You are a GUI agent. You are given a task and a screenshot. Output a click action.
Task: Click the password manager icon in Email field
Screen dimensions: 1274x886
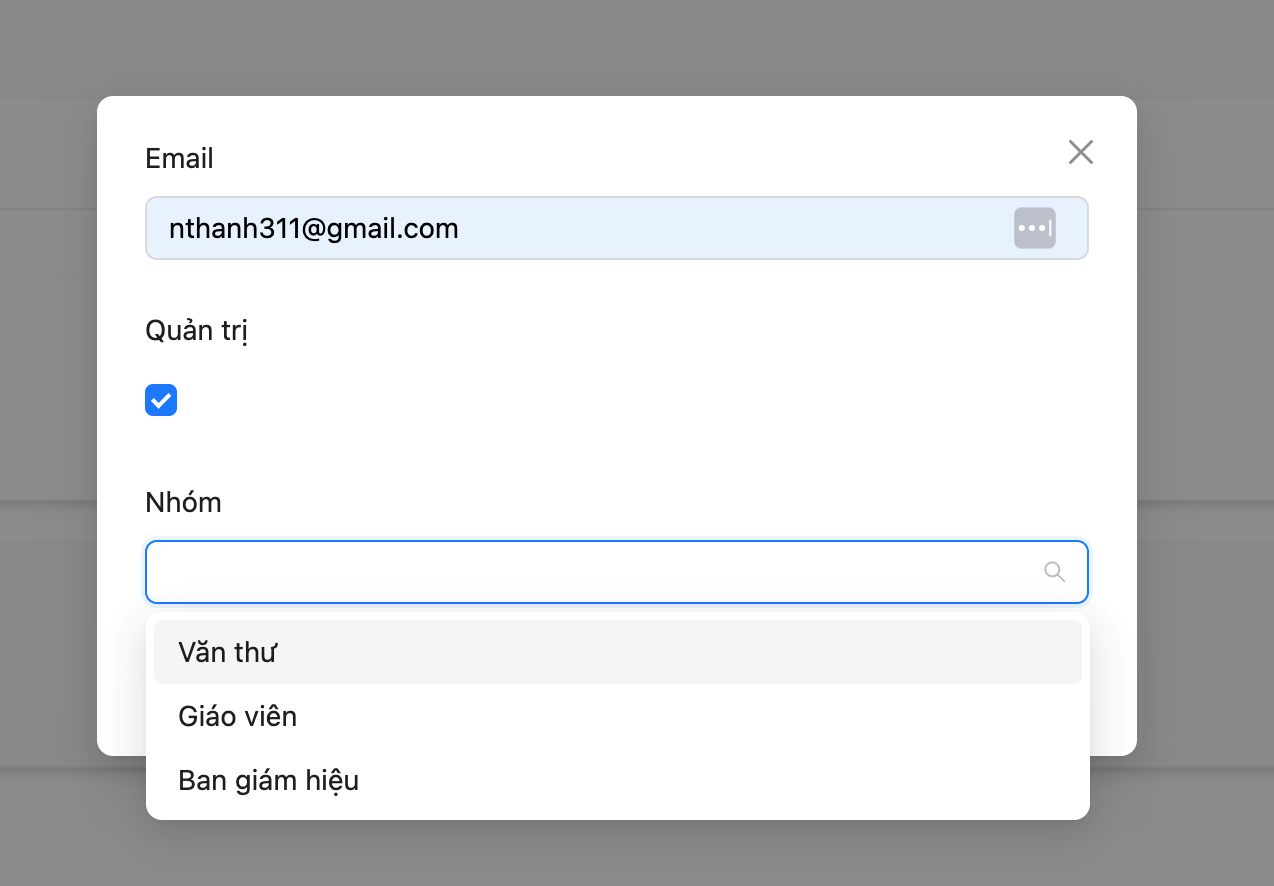tap(1034, 228)
